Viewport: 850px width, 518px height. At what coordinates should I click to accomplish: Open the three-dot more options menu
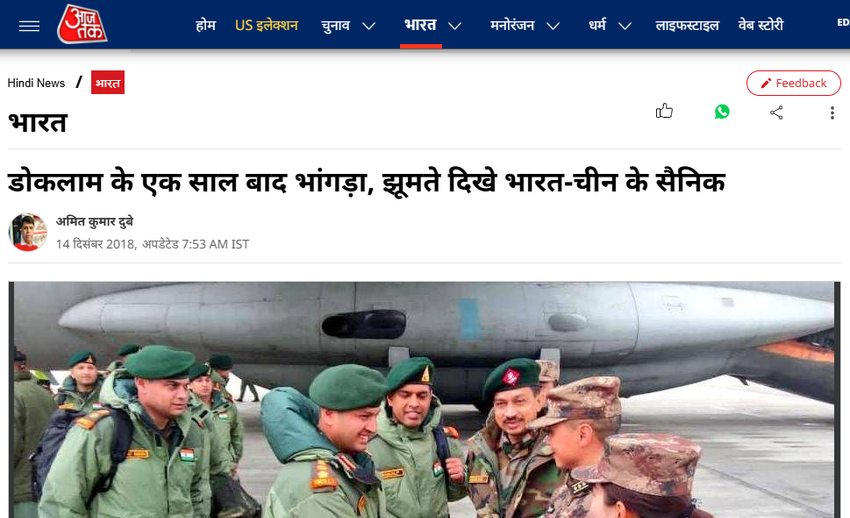[x=832, y=113]
